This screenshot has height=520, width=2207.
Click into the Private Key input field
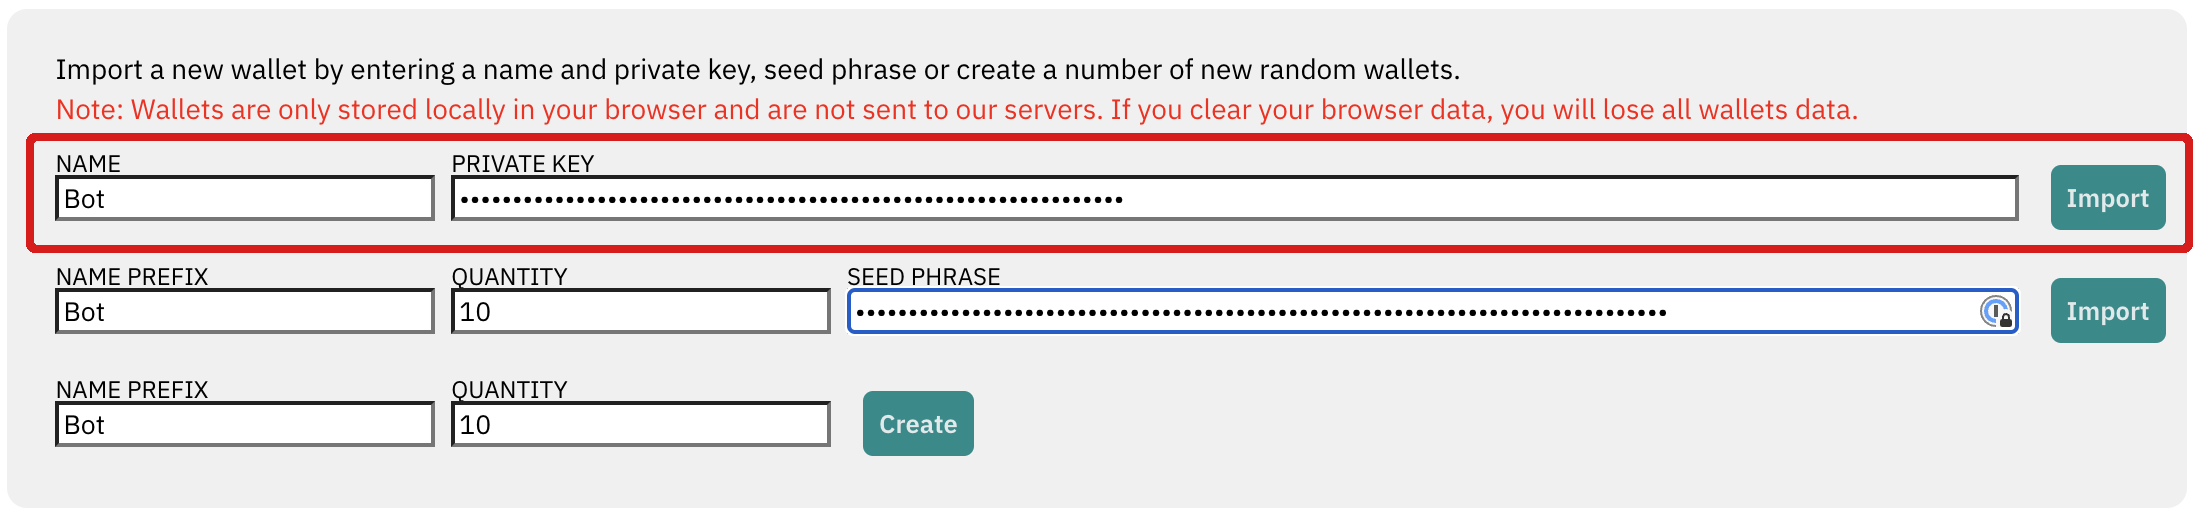(1234, 199)
